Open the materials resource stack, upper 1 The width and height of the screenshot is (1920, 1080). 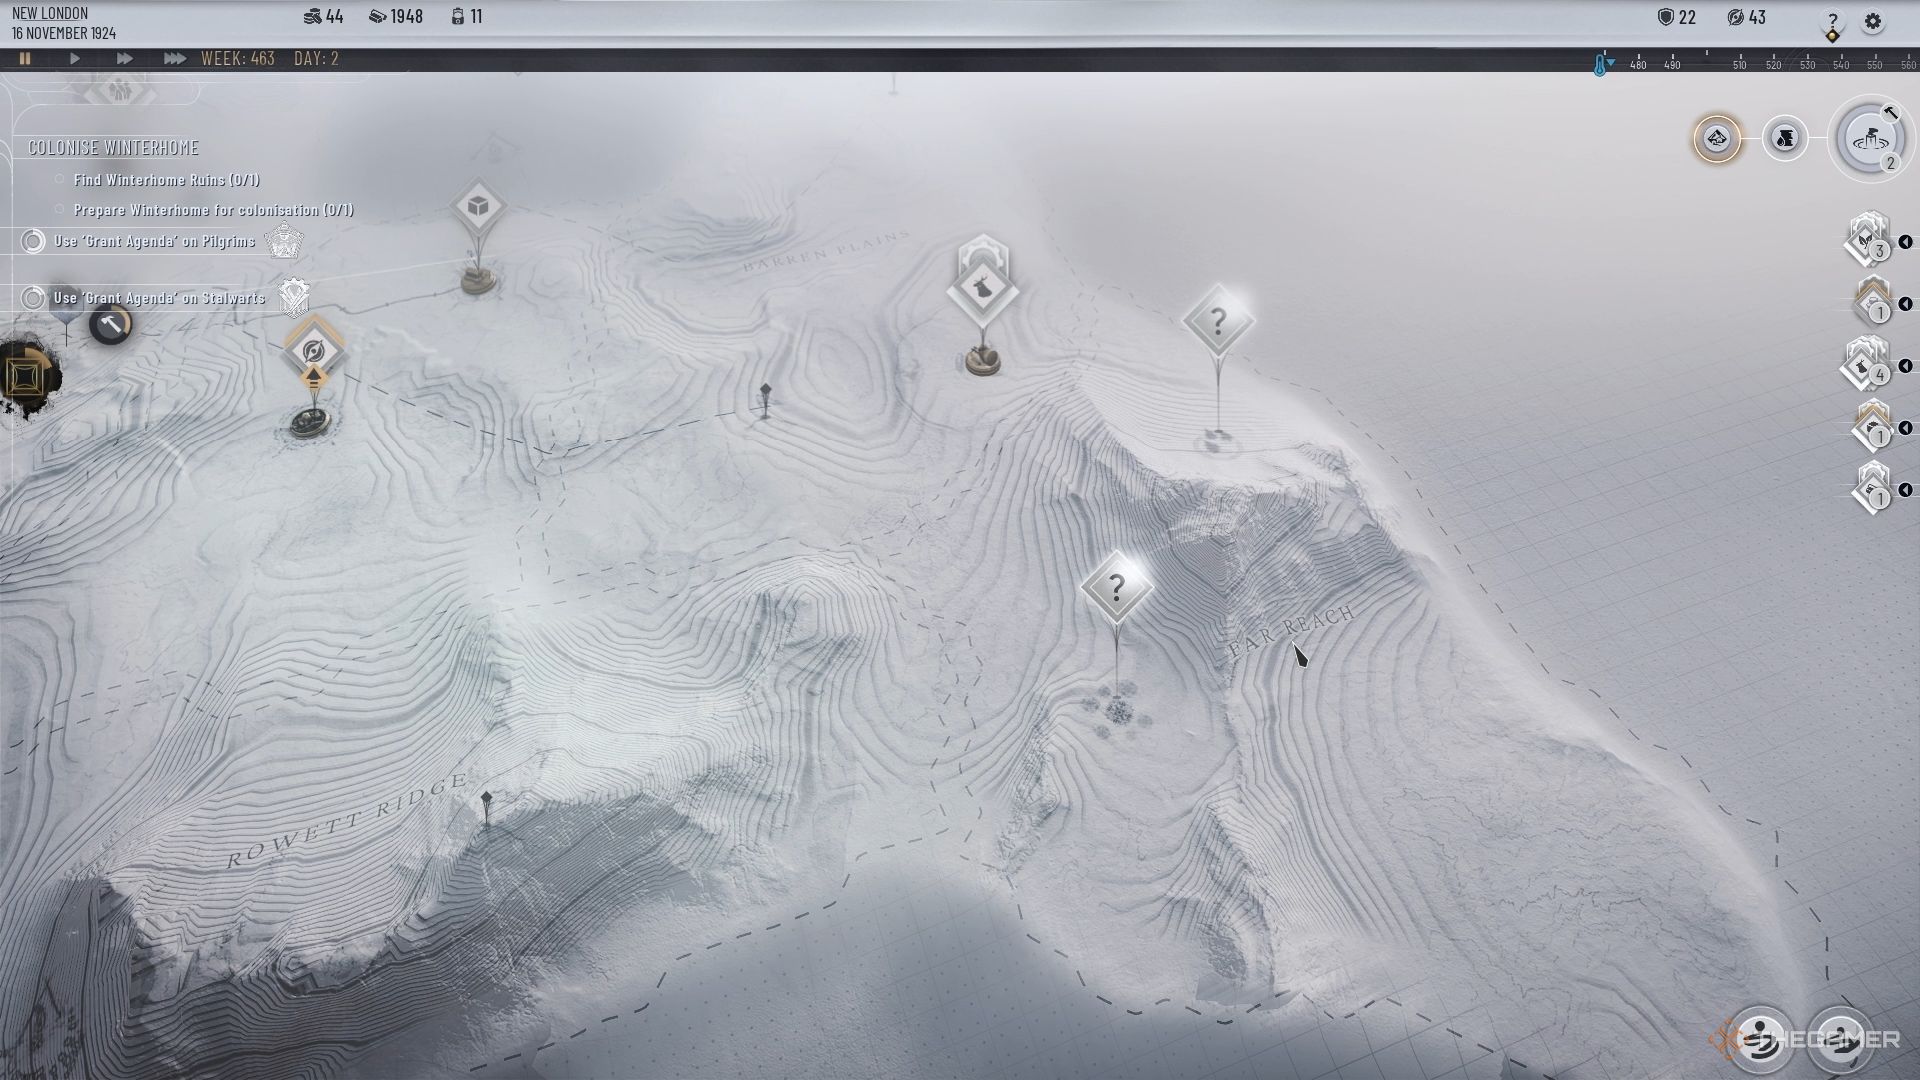[1871, 303]
